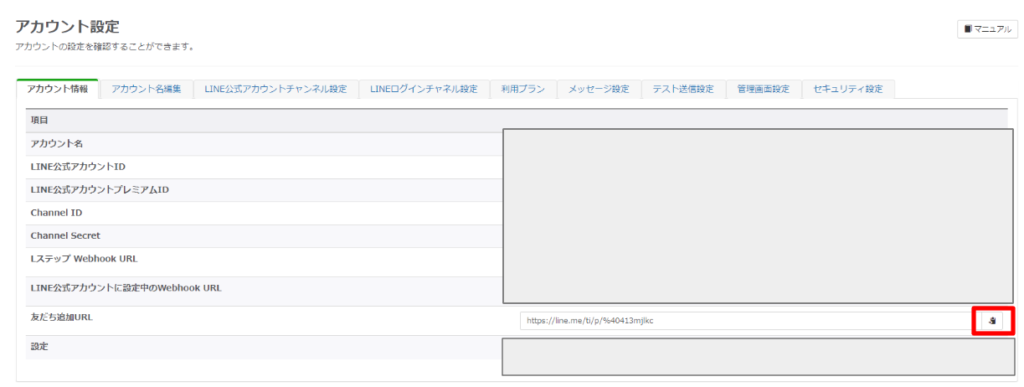Screen dimensions: 1024x387
Task: Click the 設定 row label
Action: pos(39,346)
